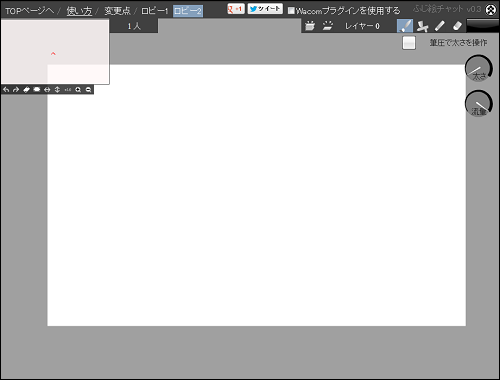Click the redo arrow icon

[16, 90]
